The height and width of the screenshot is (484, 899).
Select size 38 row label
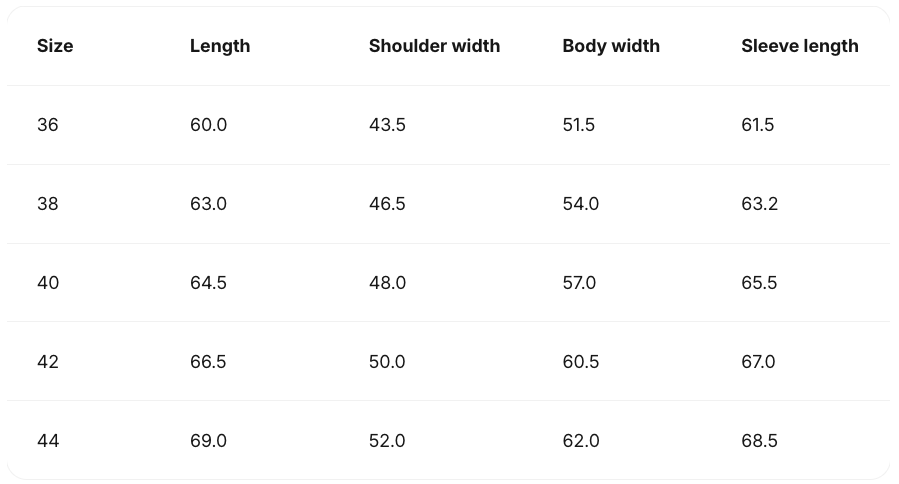(48, 204)
